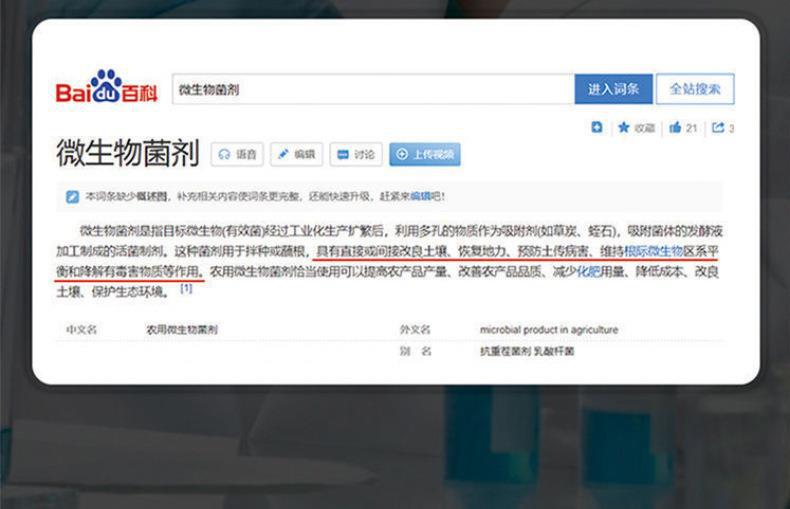Click the 全站搜索 button
The height and width of the screenshot is (509, 790).
coord(695,89)
